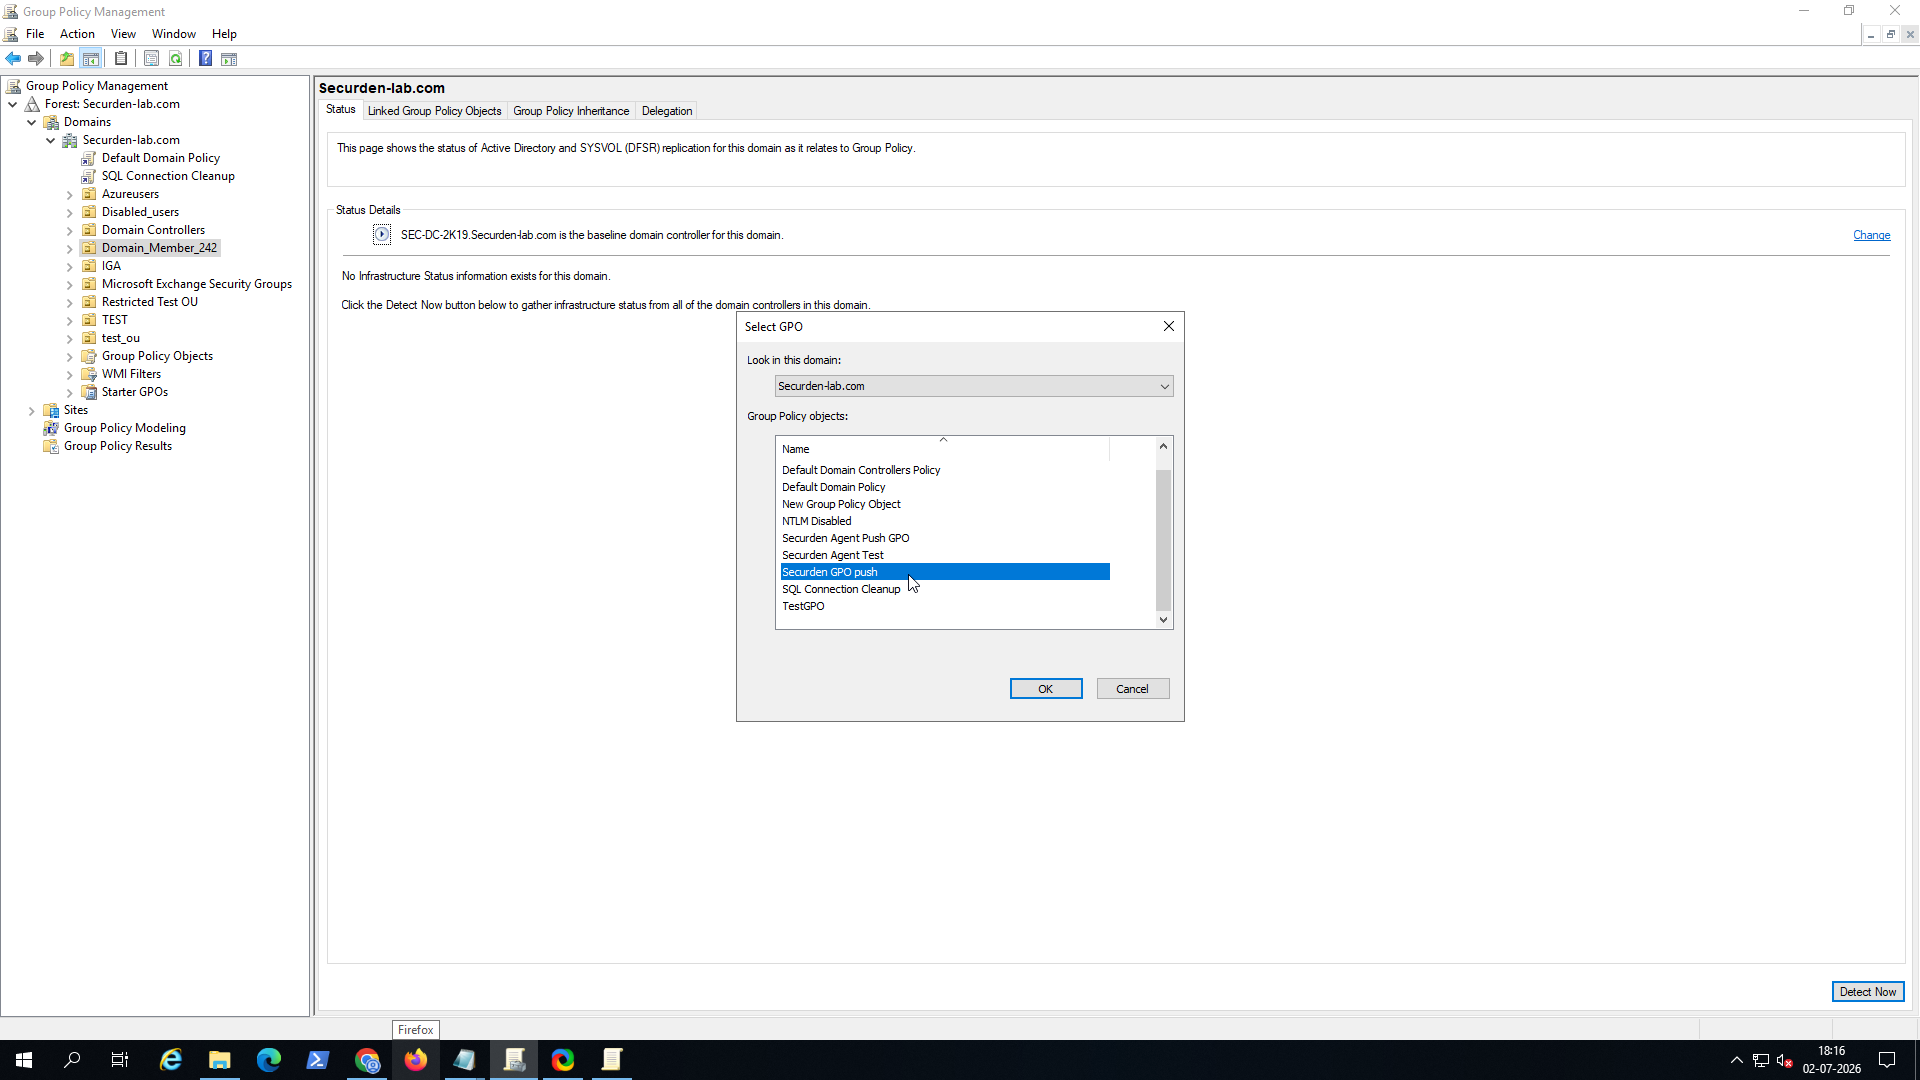Collapse the Securden-lab.com domain node
The height and width of the screenshot is (1080, 1920).
pos(50,140)
